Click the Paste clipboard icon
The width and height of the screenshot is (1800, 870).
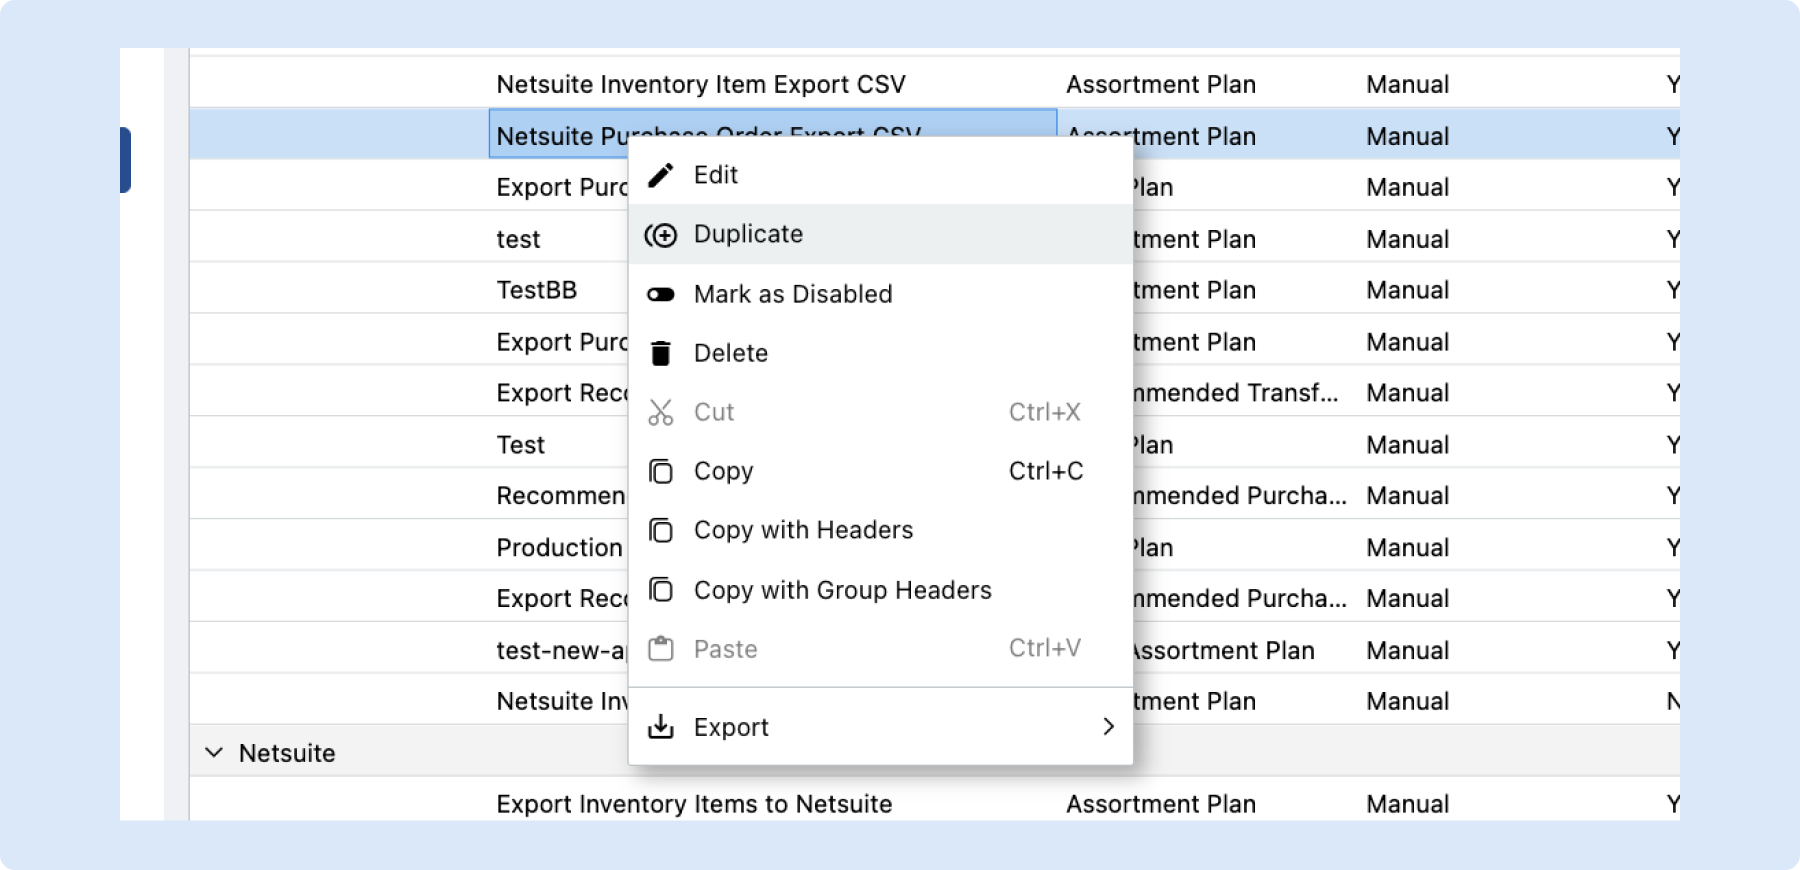tap(660, 649)
